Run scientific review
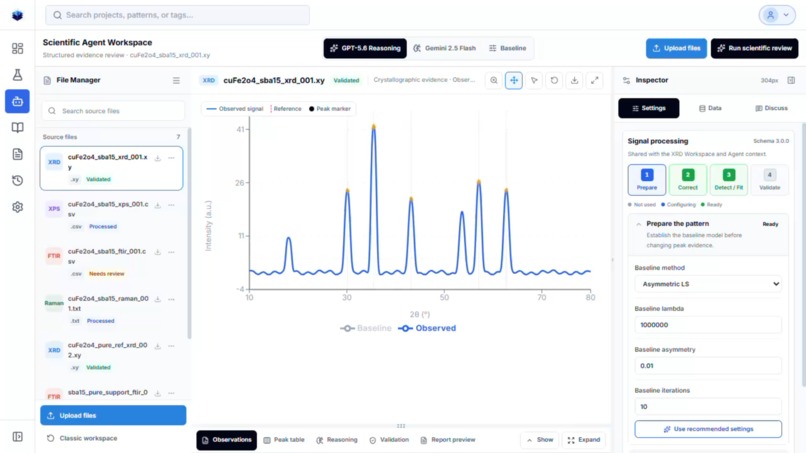The image size is (806, 453). click(755, 48)
